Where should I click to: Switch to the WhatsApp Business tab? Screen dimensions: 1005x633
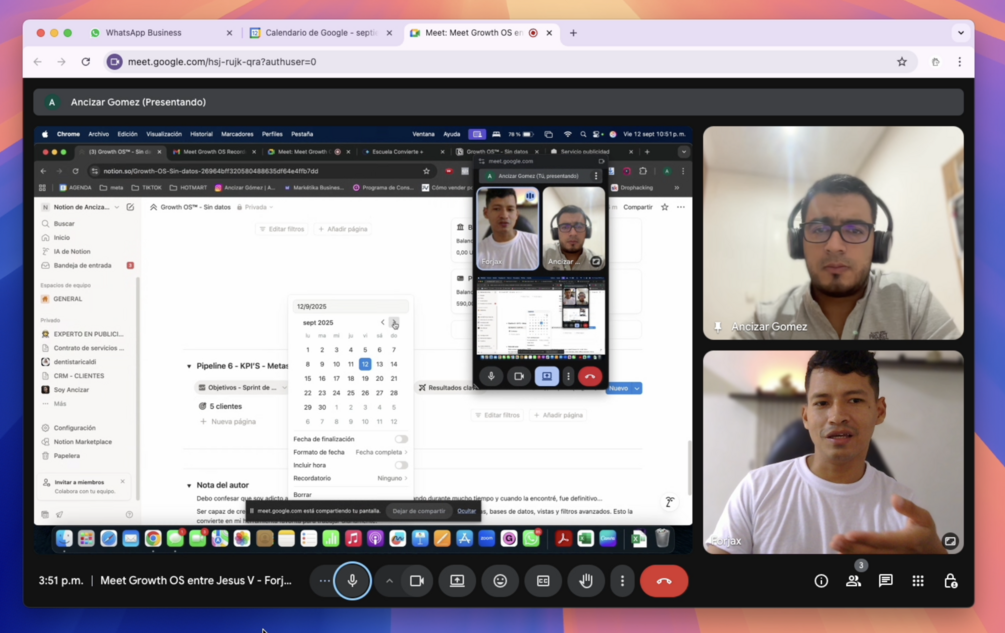click(144, 33)
